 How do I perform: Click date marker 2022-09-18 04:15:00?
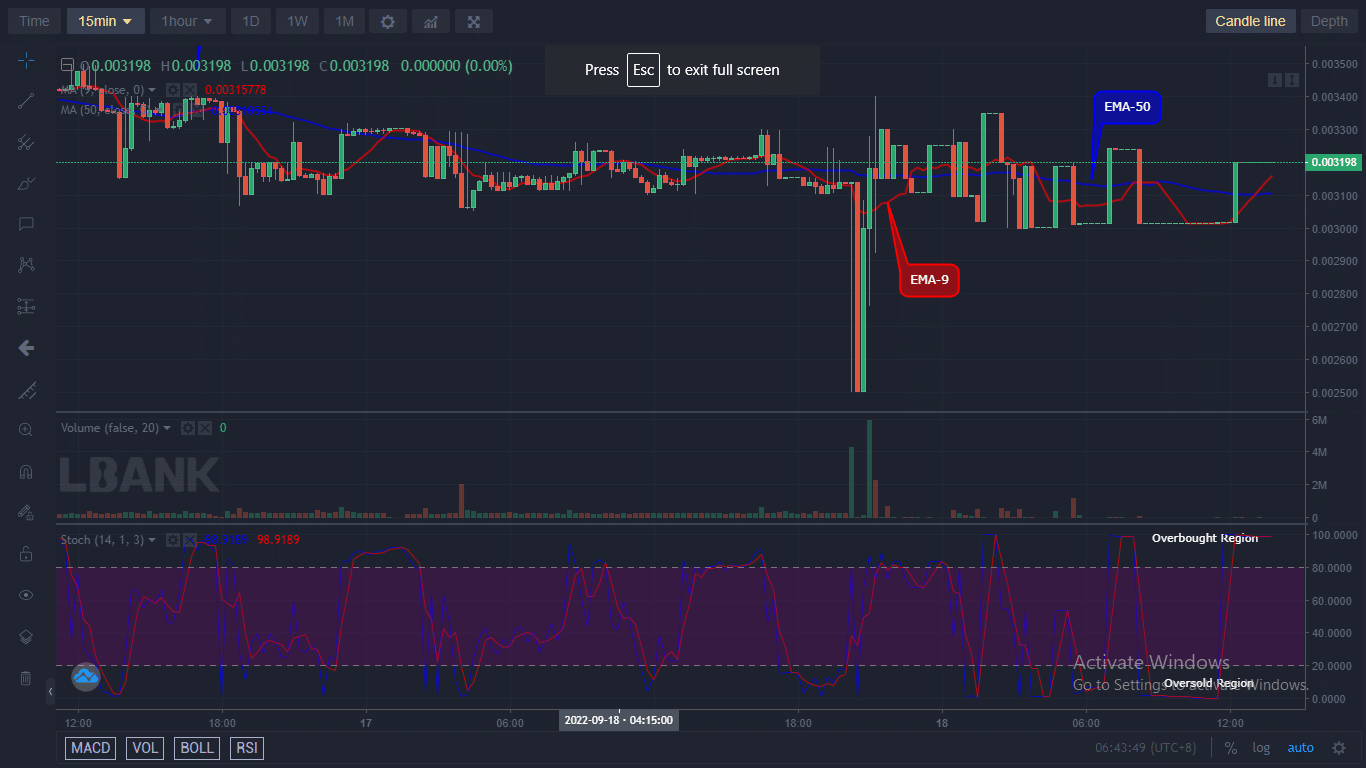pos(618,720)
